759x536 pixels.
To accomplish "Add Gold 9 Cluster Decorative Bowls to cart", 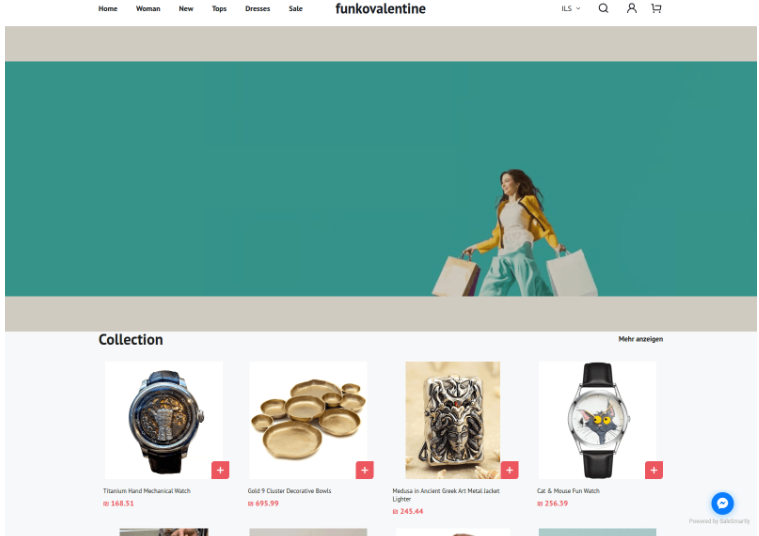I will click(364, 470).
